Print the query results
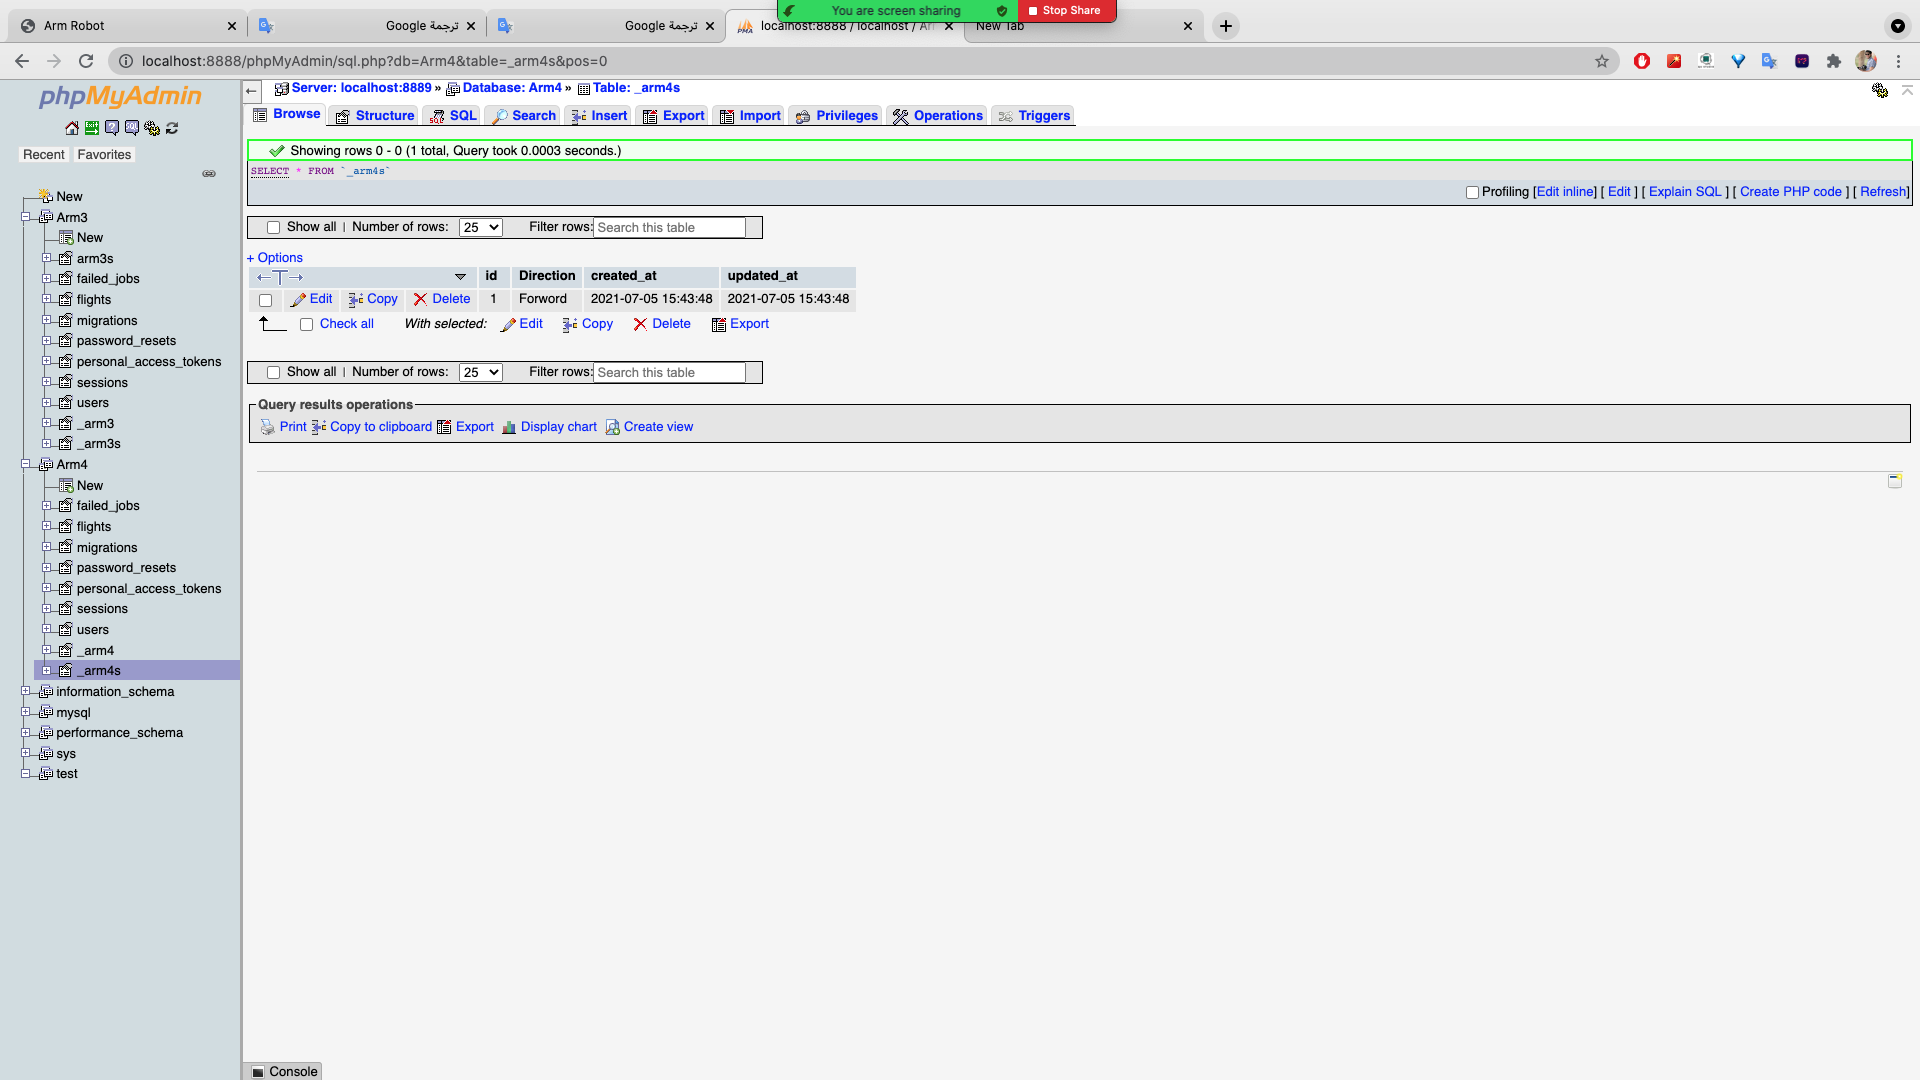Image resolution: width=1920 pixels, height=1080 pixels. [x=293, y=427]
